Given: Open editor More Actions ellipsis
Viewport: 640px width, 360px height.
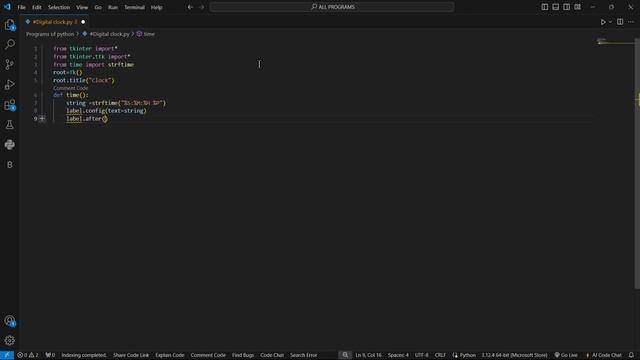Looking at the screenshot, I should (631, 22).
